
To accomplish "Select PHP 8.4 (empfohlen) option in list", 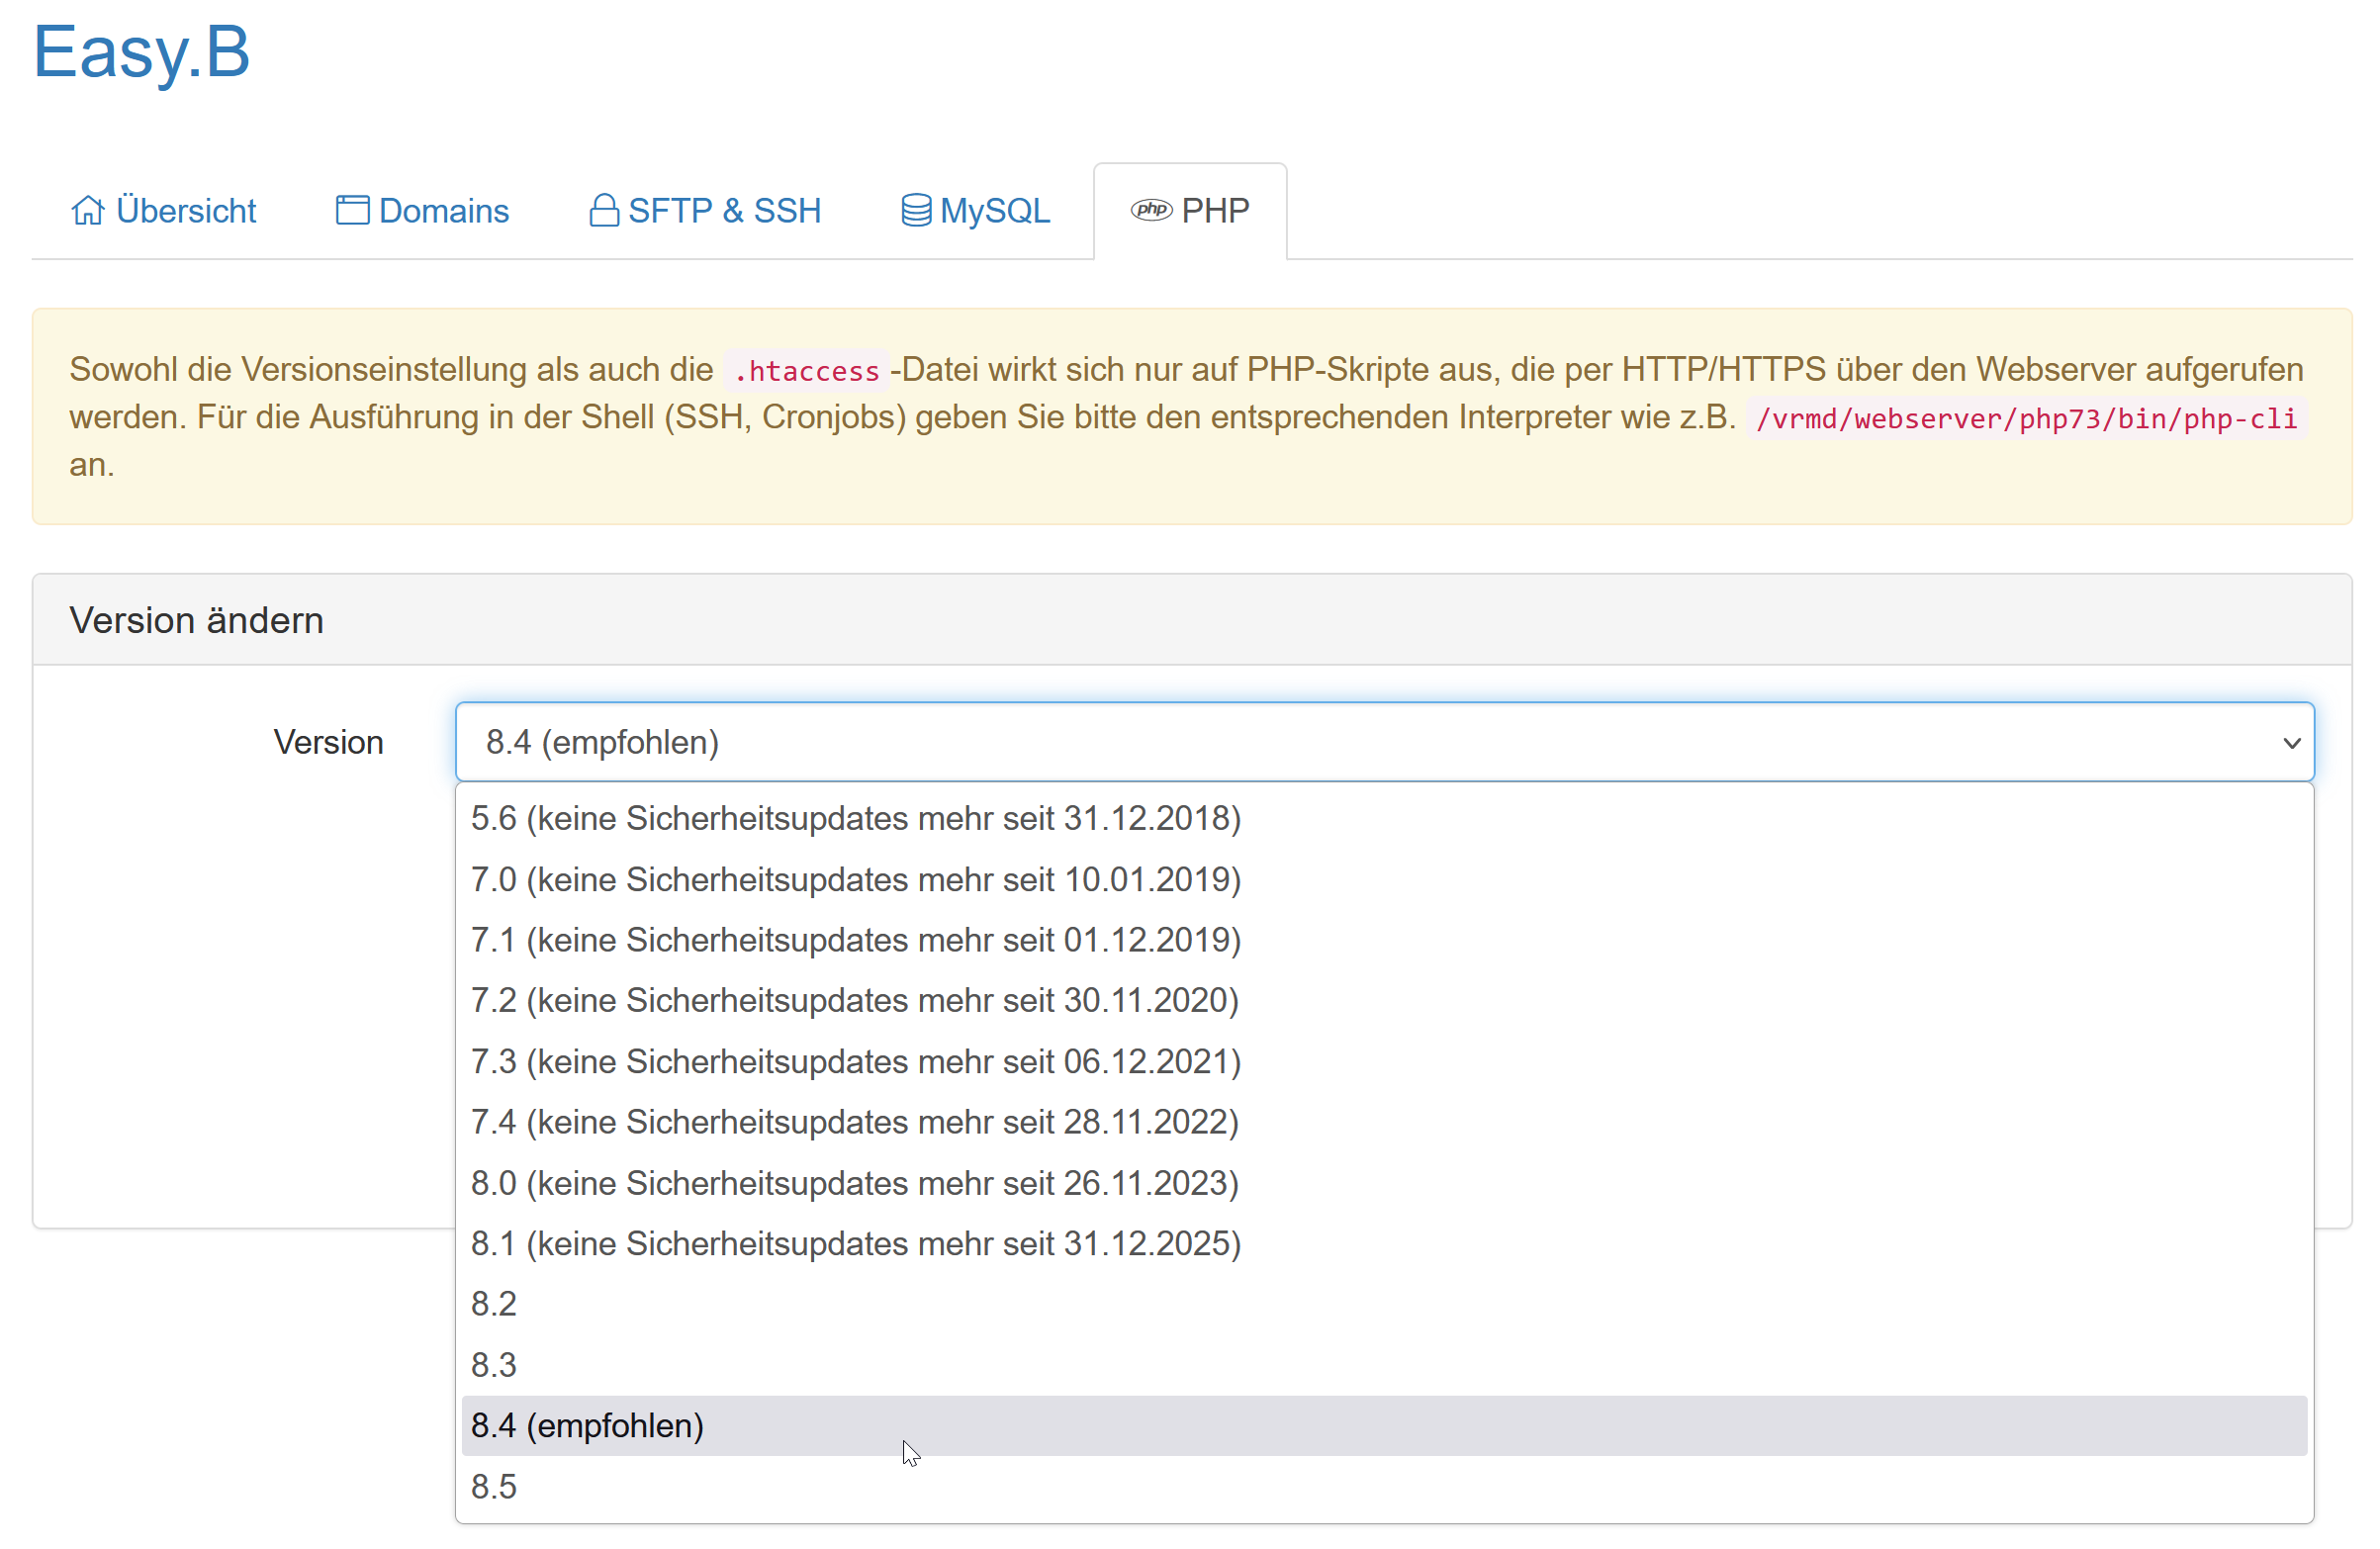I will click(588, 1426).
